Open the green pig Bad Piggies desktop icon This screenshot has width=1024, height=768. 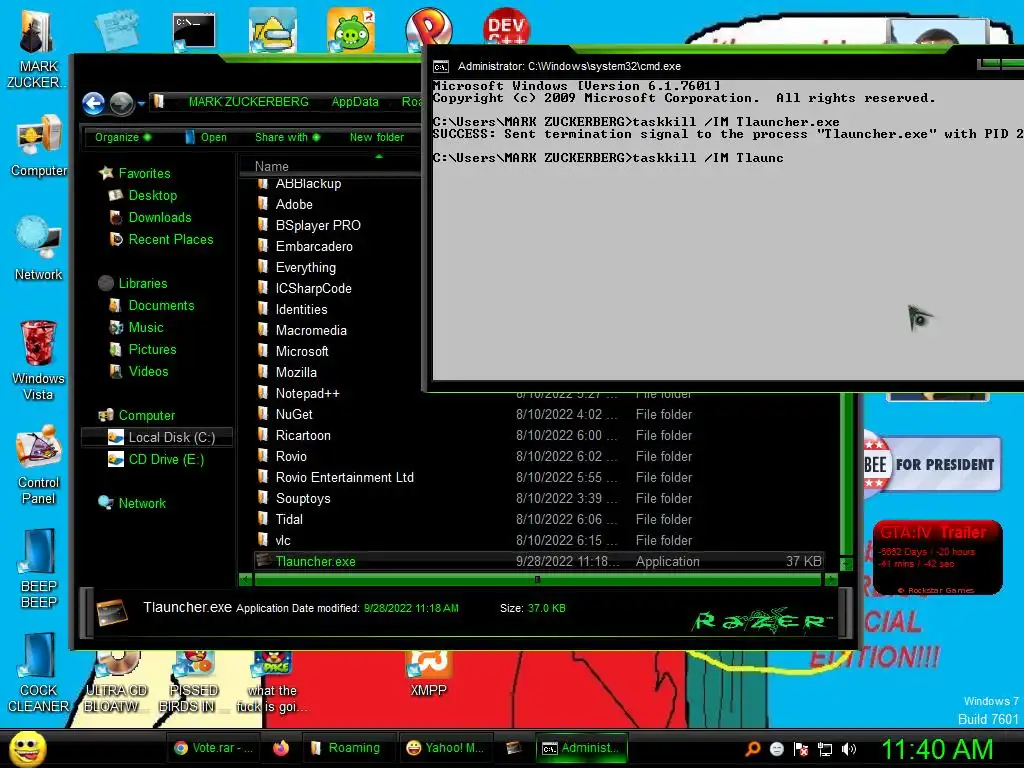(351, 30)
